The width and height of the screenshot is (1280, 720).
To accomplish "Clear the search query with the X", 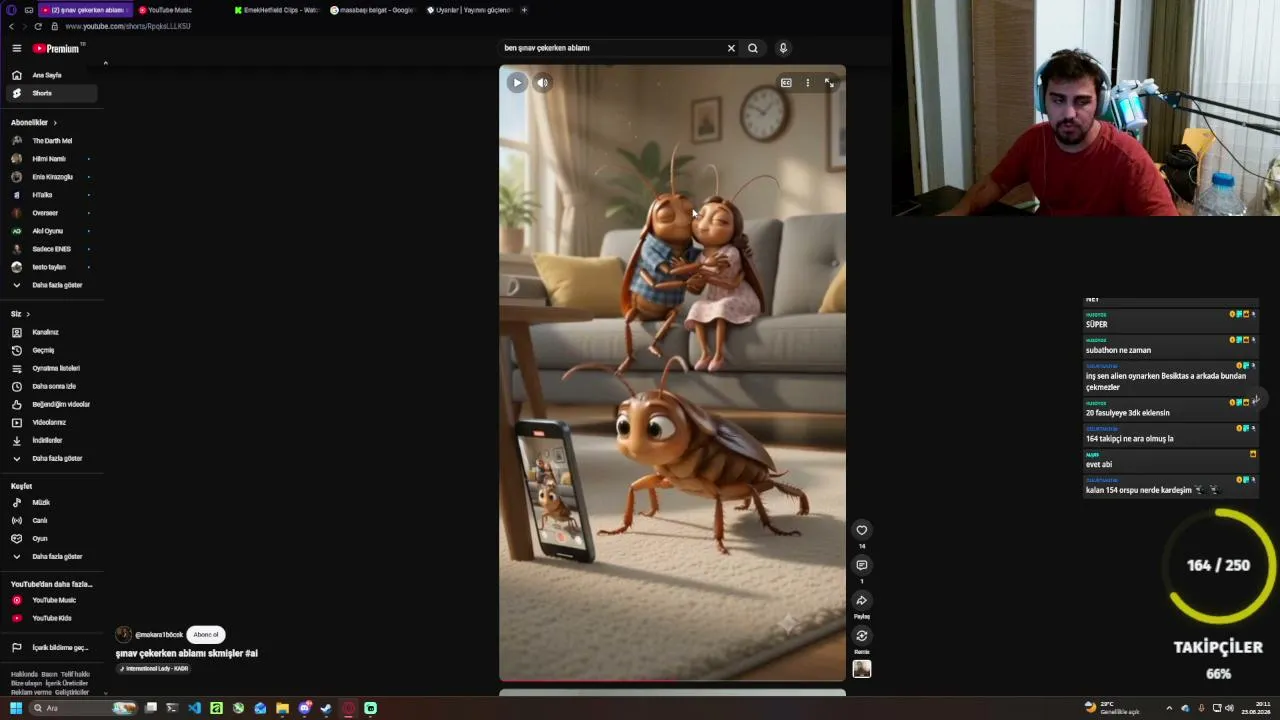I will (x=731, y=48).
